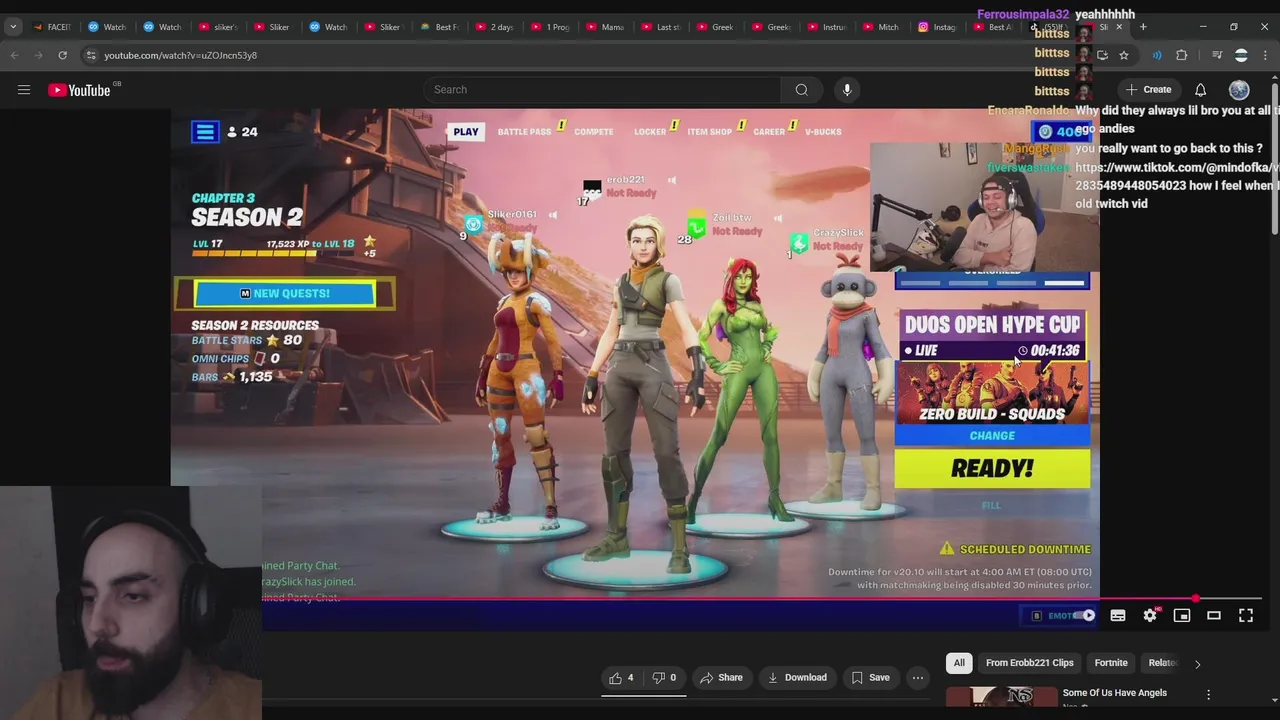Go forward with browser forward arrow
Viewport: 1280px width, 720px height.
[38, 55]
